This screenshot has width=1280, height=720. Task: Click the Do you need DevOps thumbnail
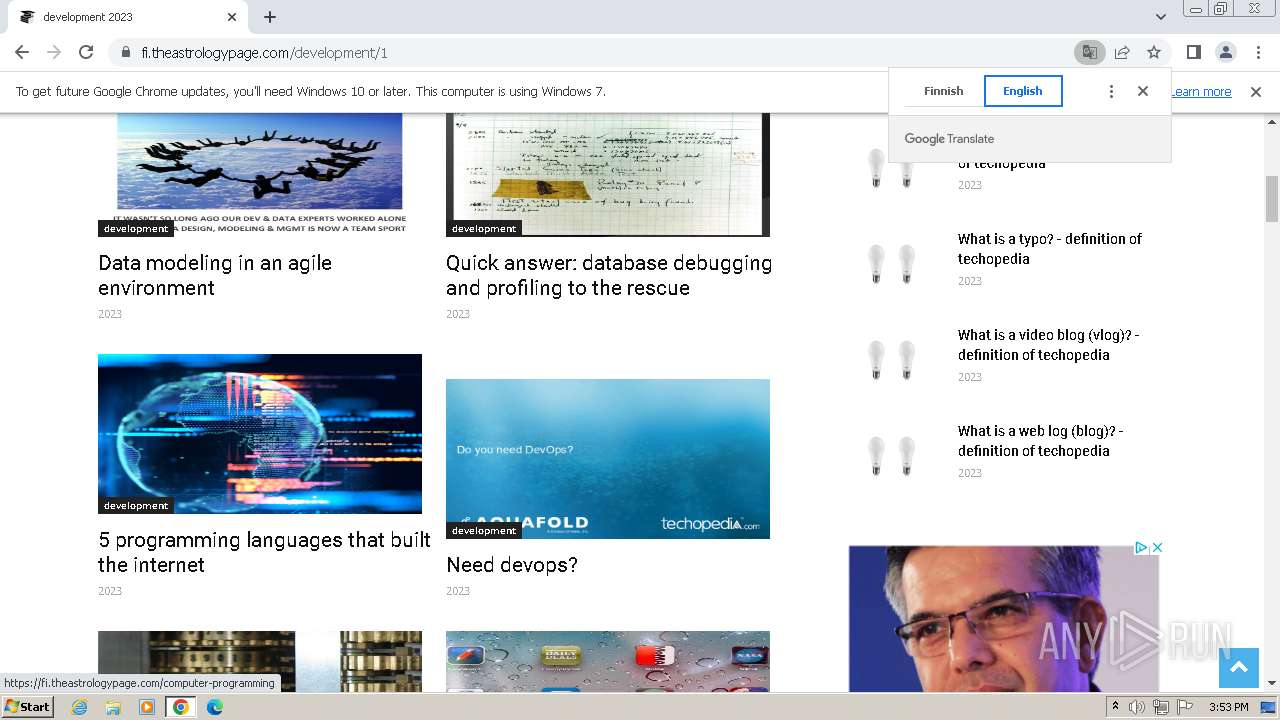point(608,459)
